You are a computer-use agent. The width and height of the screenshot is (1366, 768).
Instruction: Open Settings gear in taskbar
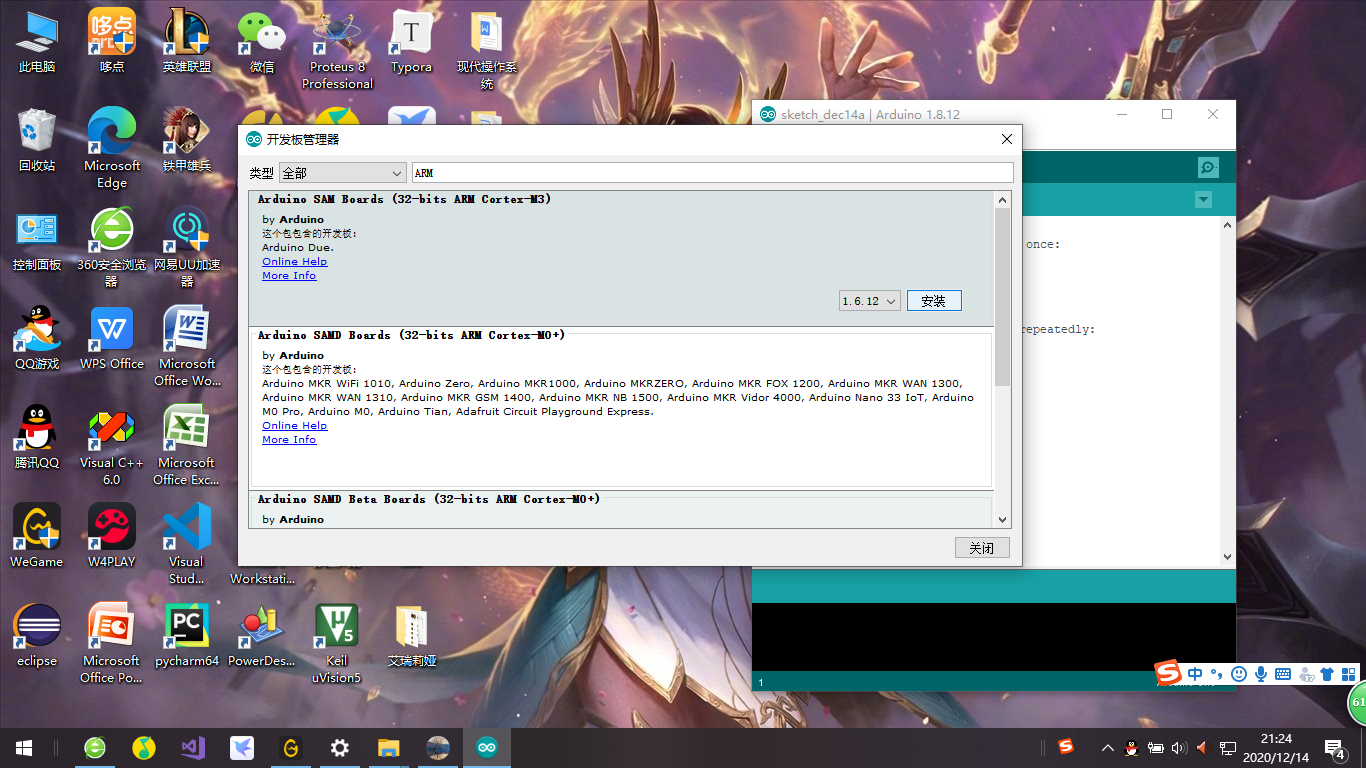coord(340,748)
